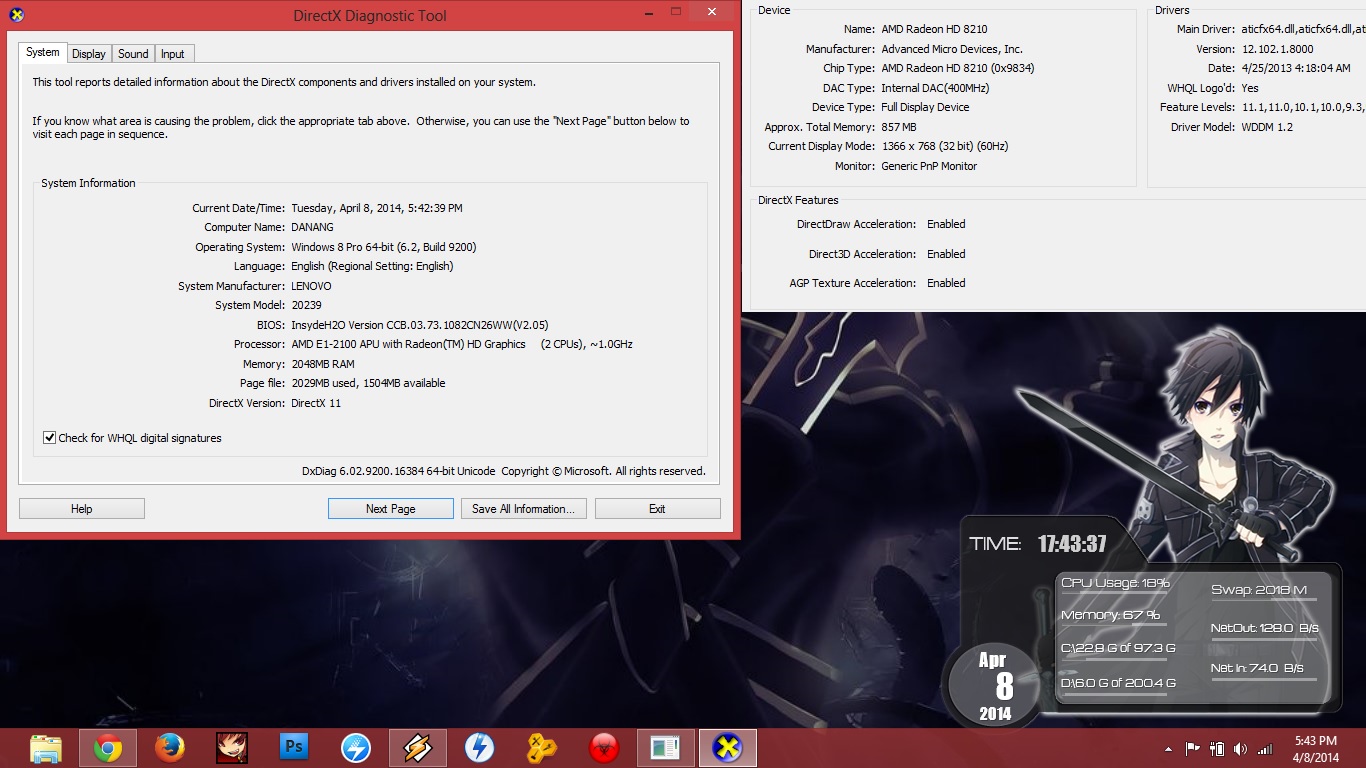Click the Exit button
Image resolution: width=1366 pixels, height=768 pixels.
coord(657,509)
